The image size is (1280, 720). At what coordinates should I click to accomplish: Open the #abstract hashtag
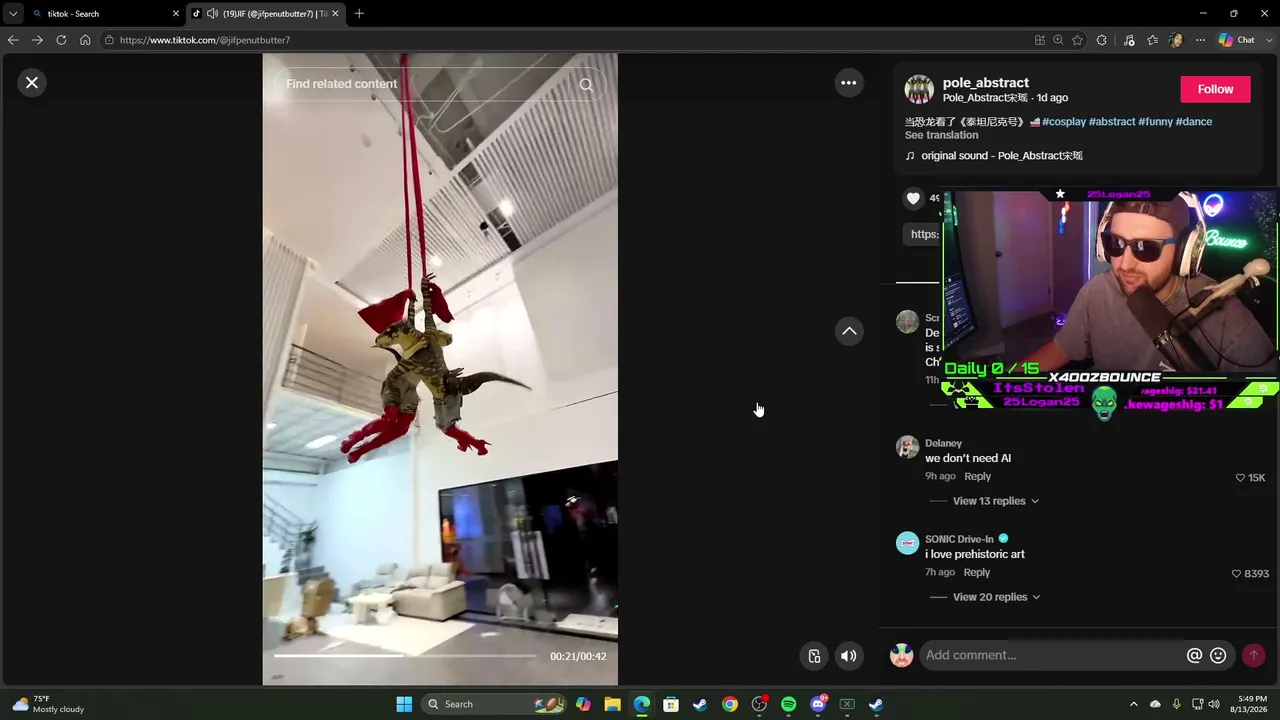pos(1112,122)
